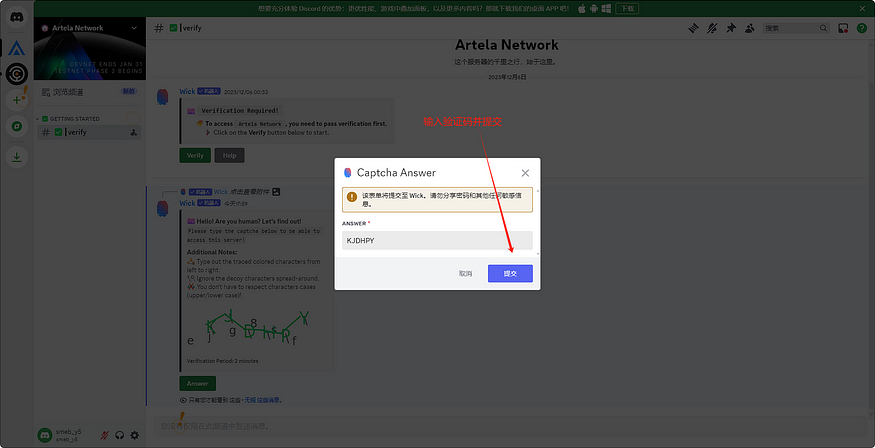Click the create invite icon on verify channel
Screen dimensions: 875x448
pyautogui.click(x=133, y=132)
